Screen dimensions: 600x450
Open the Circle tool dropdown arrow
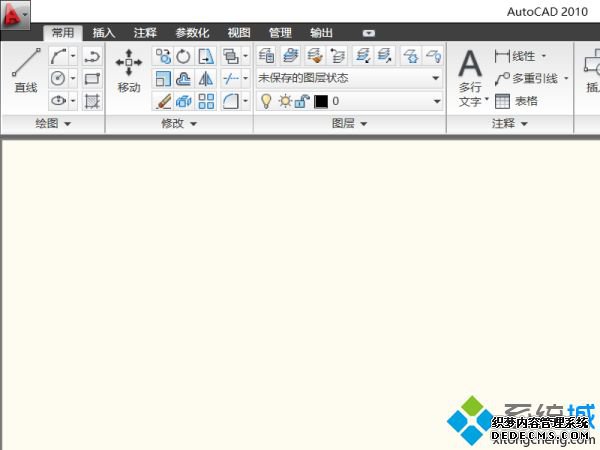[73, 79]
